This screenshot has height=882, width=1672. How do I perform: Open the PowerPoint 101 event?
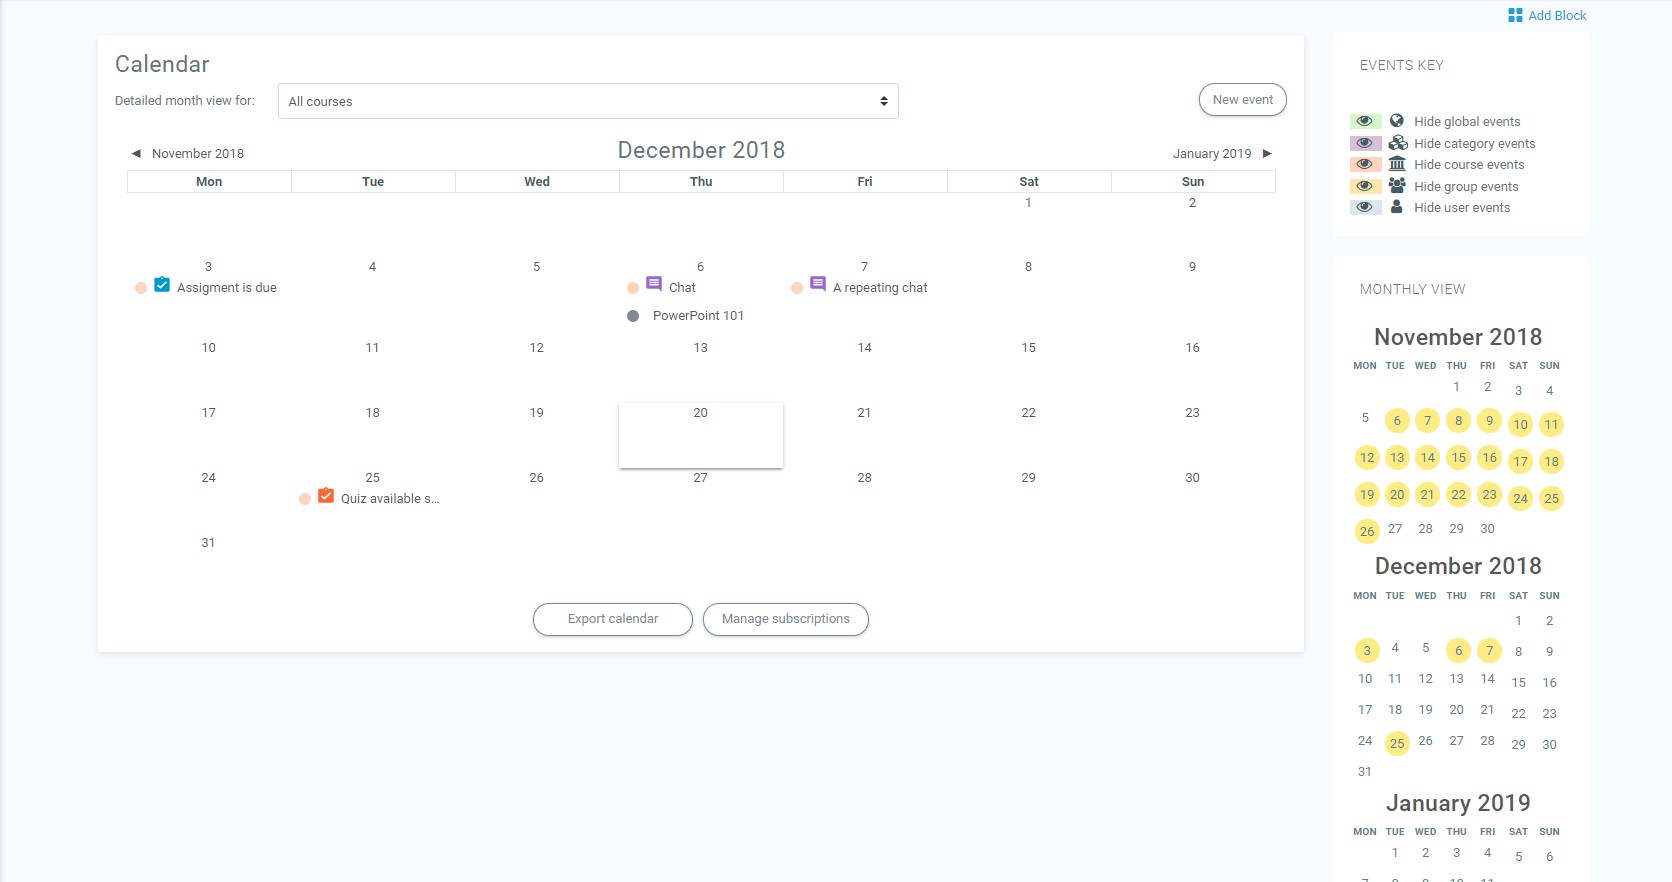point(698,316)
